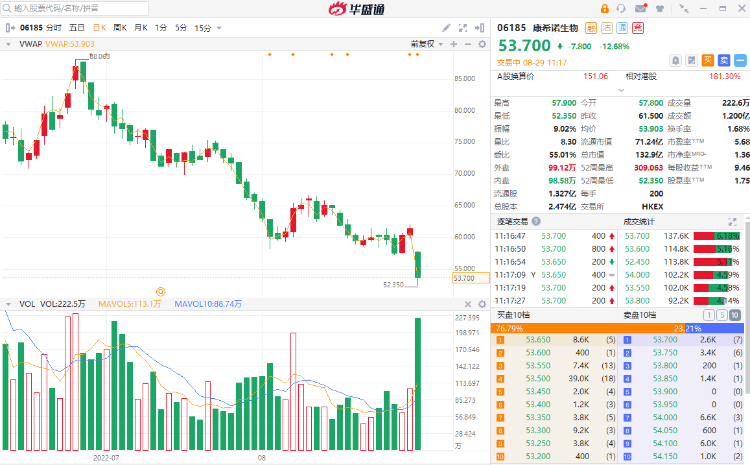Click the 卖盘10档 header
Screen dimensions: 750x465
[640, 315]
